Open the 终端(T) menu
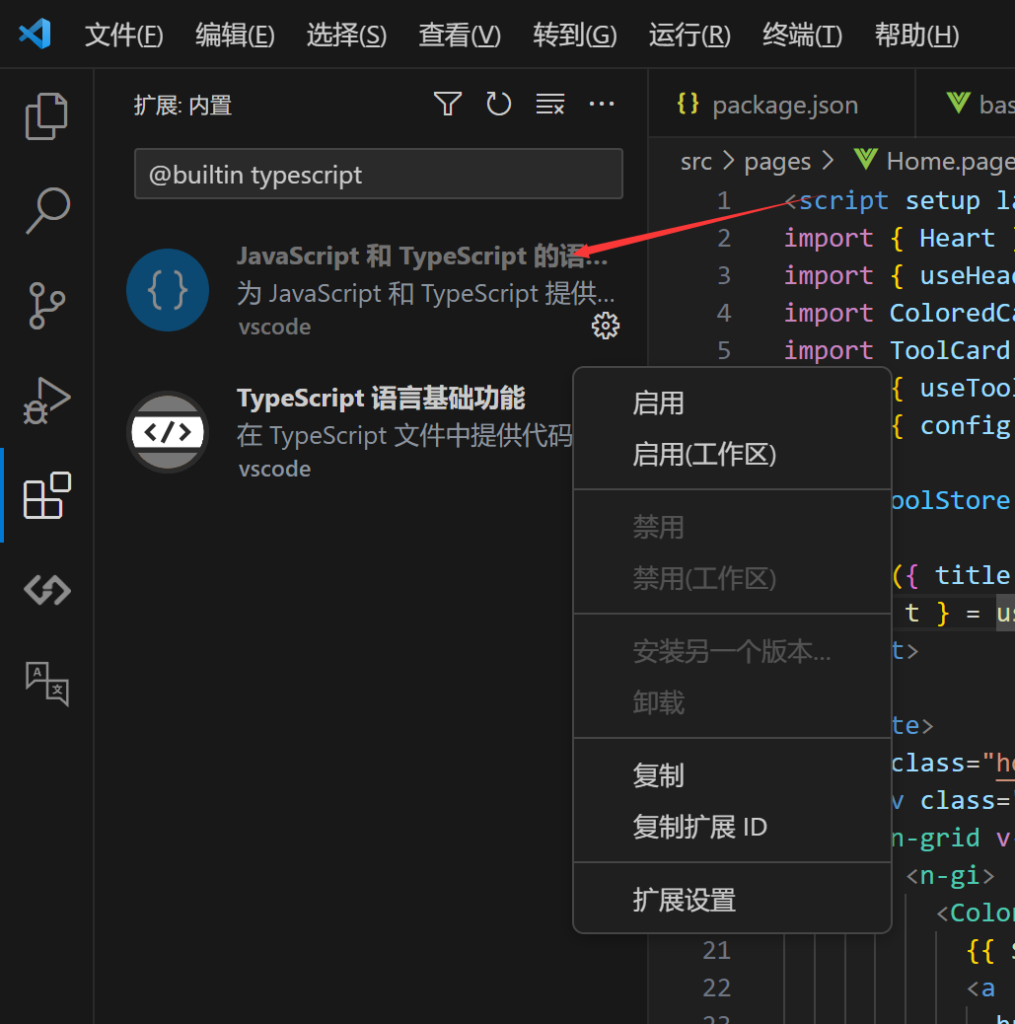The image size is (1015, 1024). point(803,35)
